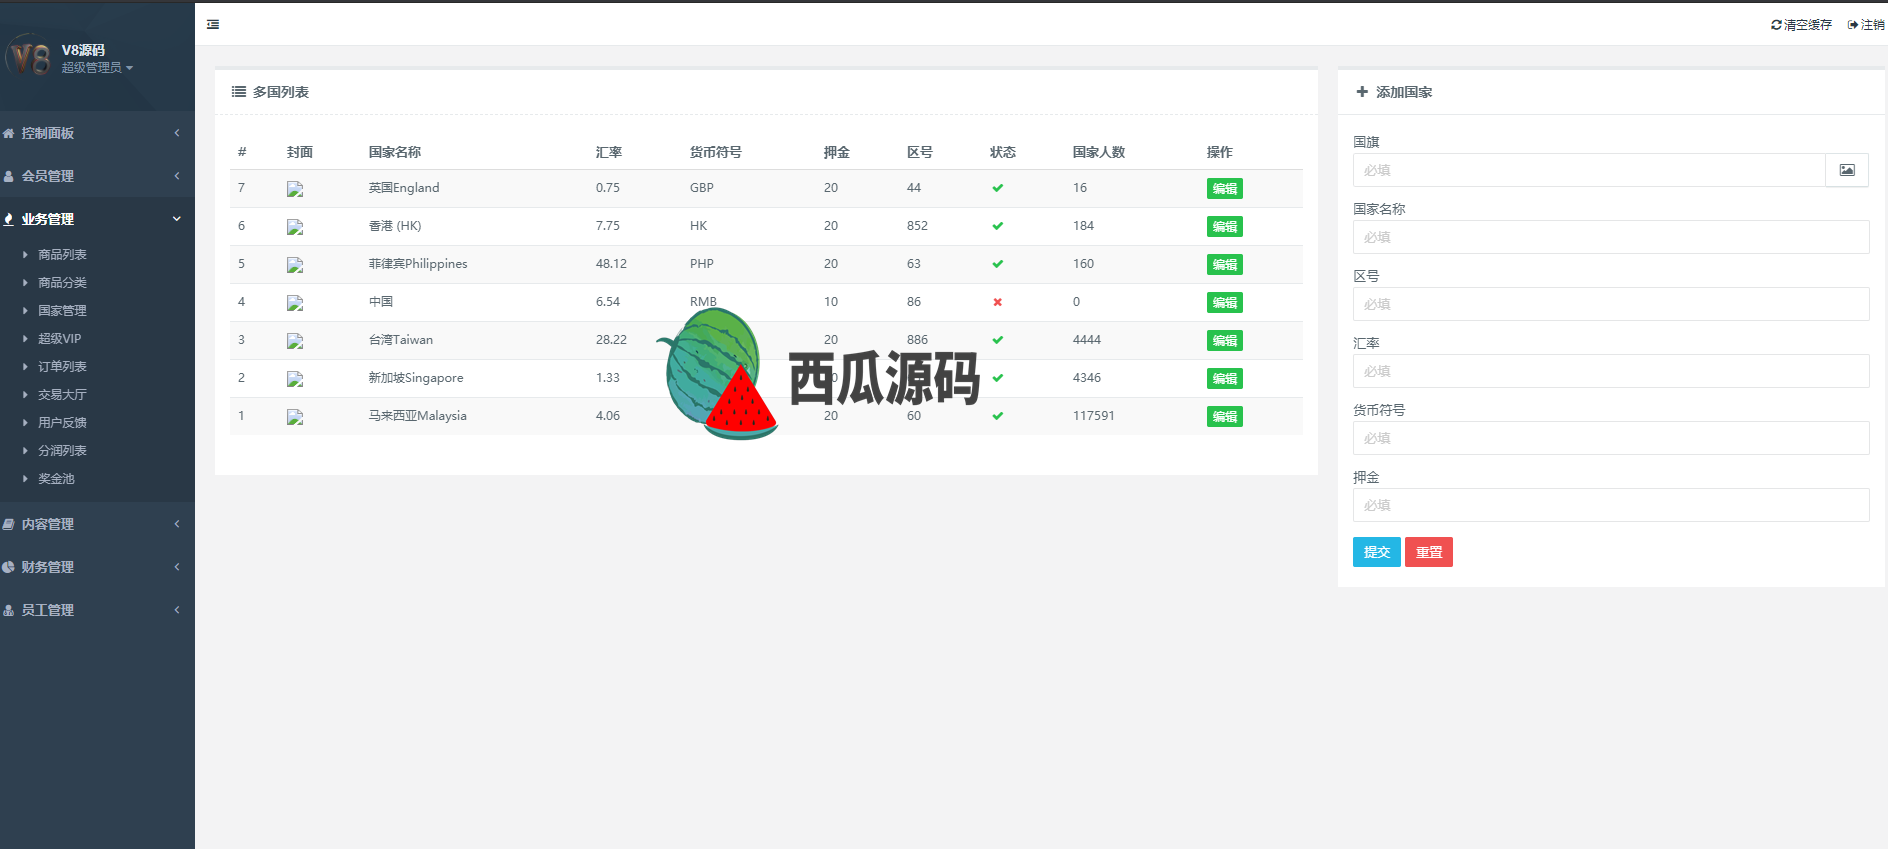
Task: Open 商品列表 in the sidebar
Action: click(x=62, y=255)
